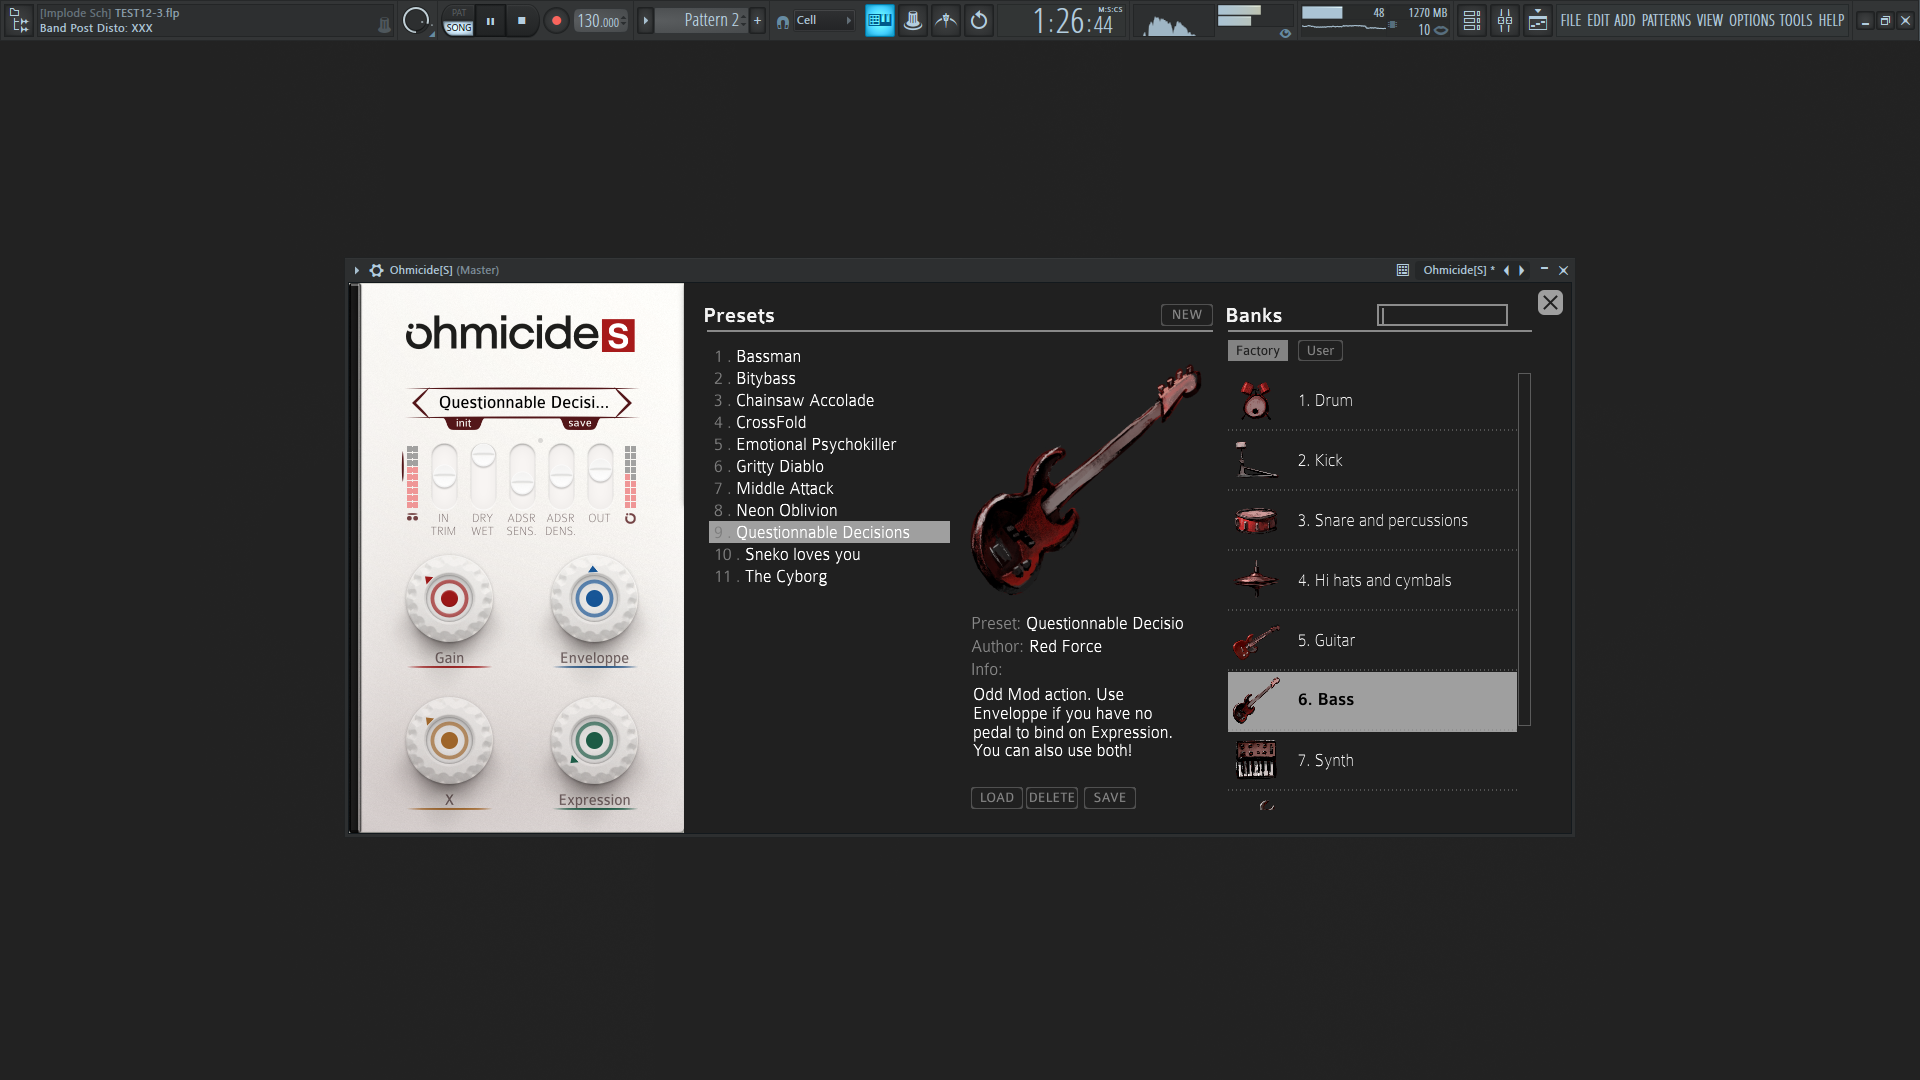Expand the pattern menu arrow left of Pattern 2
1920x1080 pixels.
pyautogui.click(x=646, y=20)
